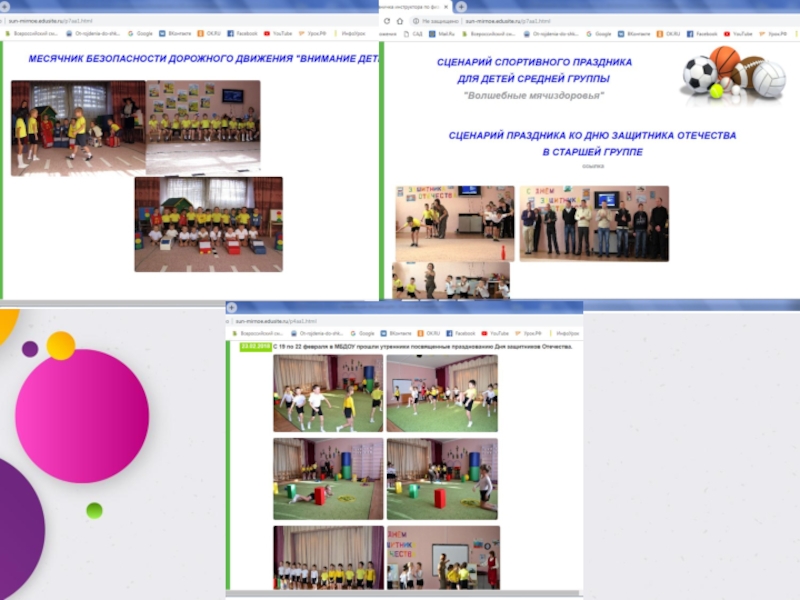This screenshot has height=600, width=800.
Task: Open bottom-right photo with whiteboard
Action: [x=443, y=558]
